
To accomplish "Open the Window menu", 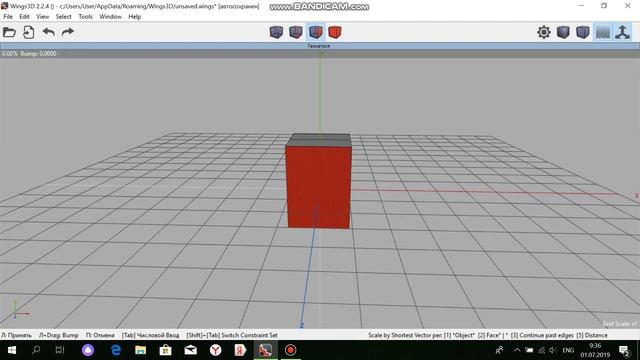I will click(x=110, y=17).
